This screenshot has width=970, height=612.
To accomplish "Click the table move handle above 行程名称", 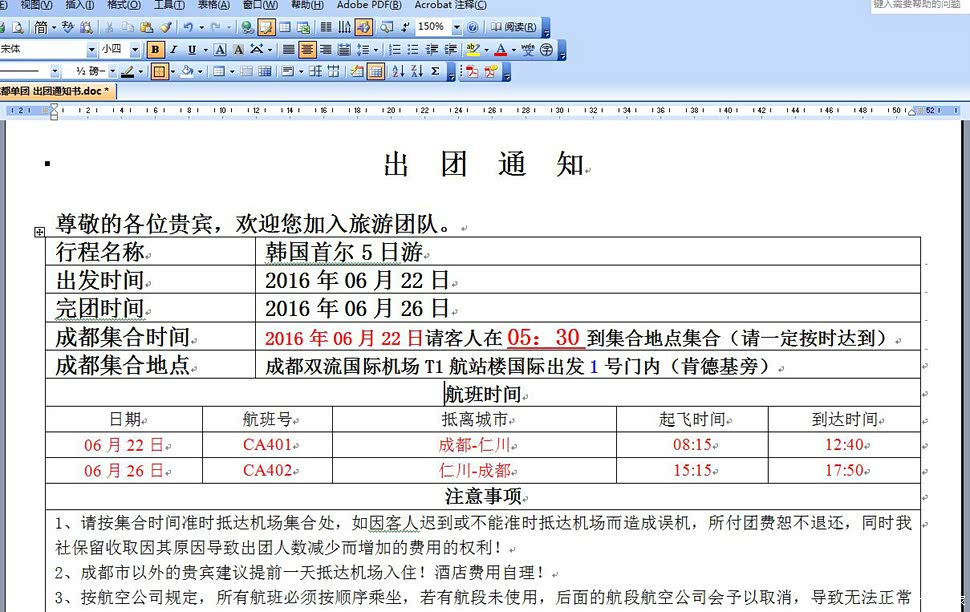I will point(39,232).
